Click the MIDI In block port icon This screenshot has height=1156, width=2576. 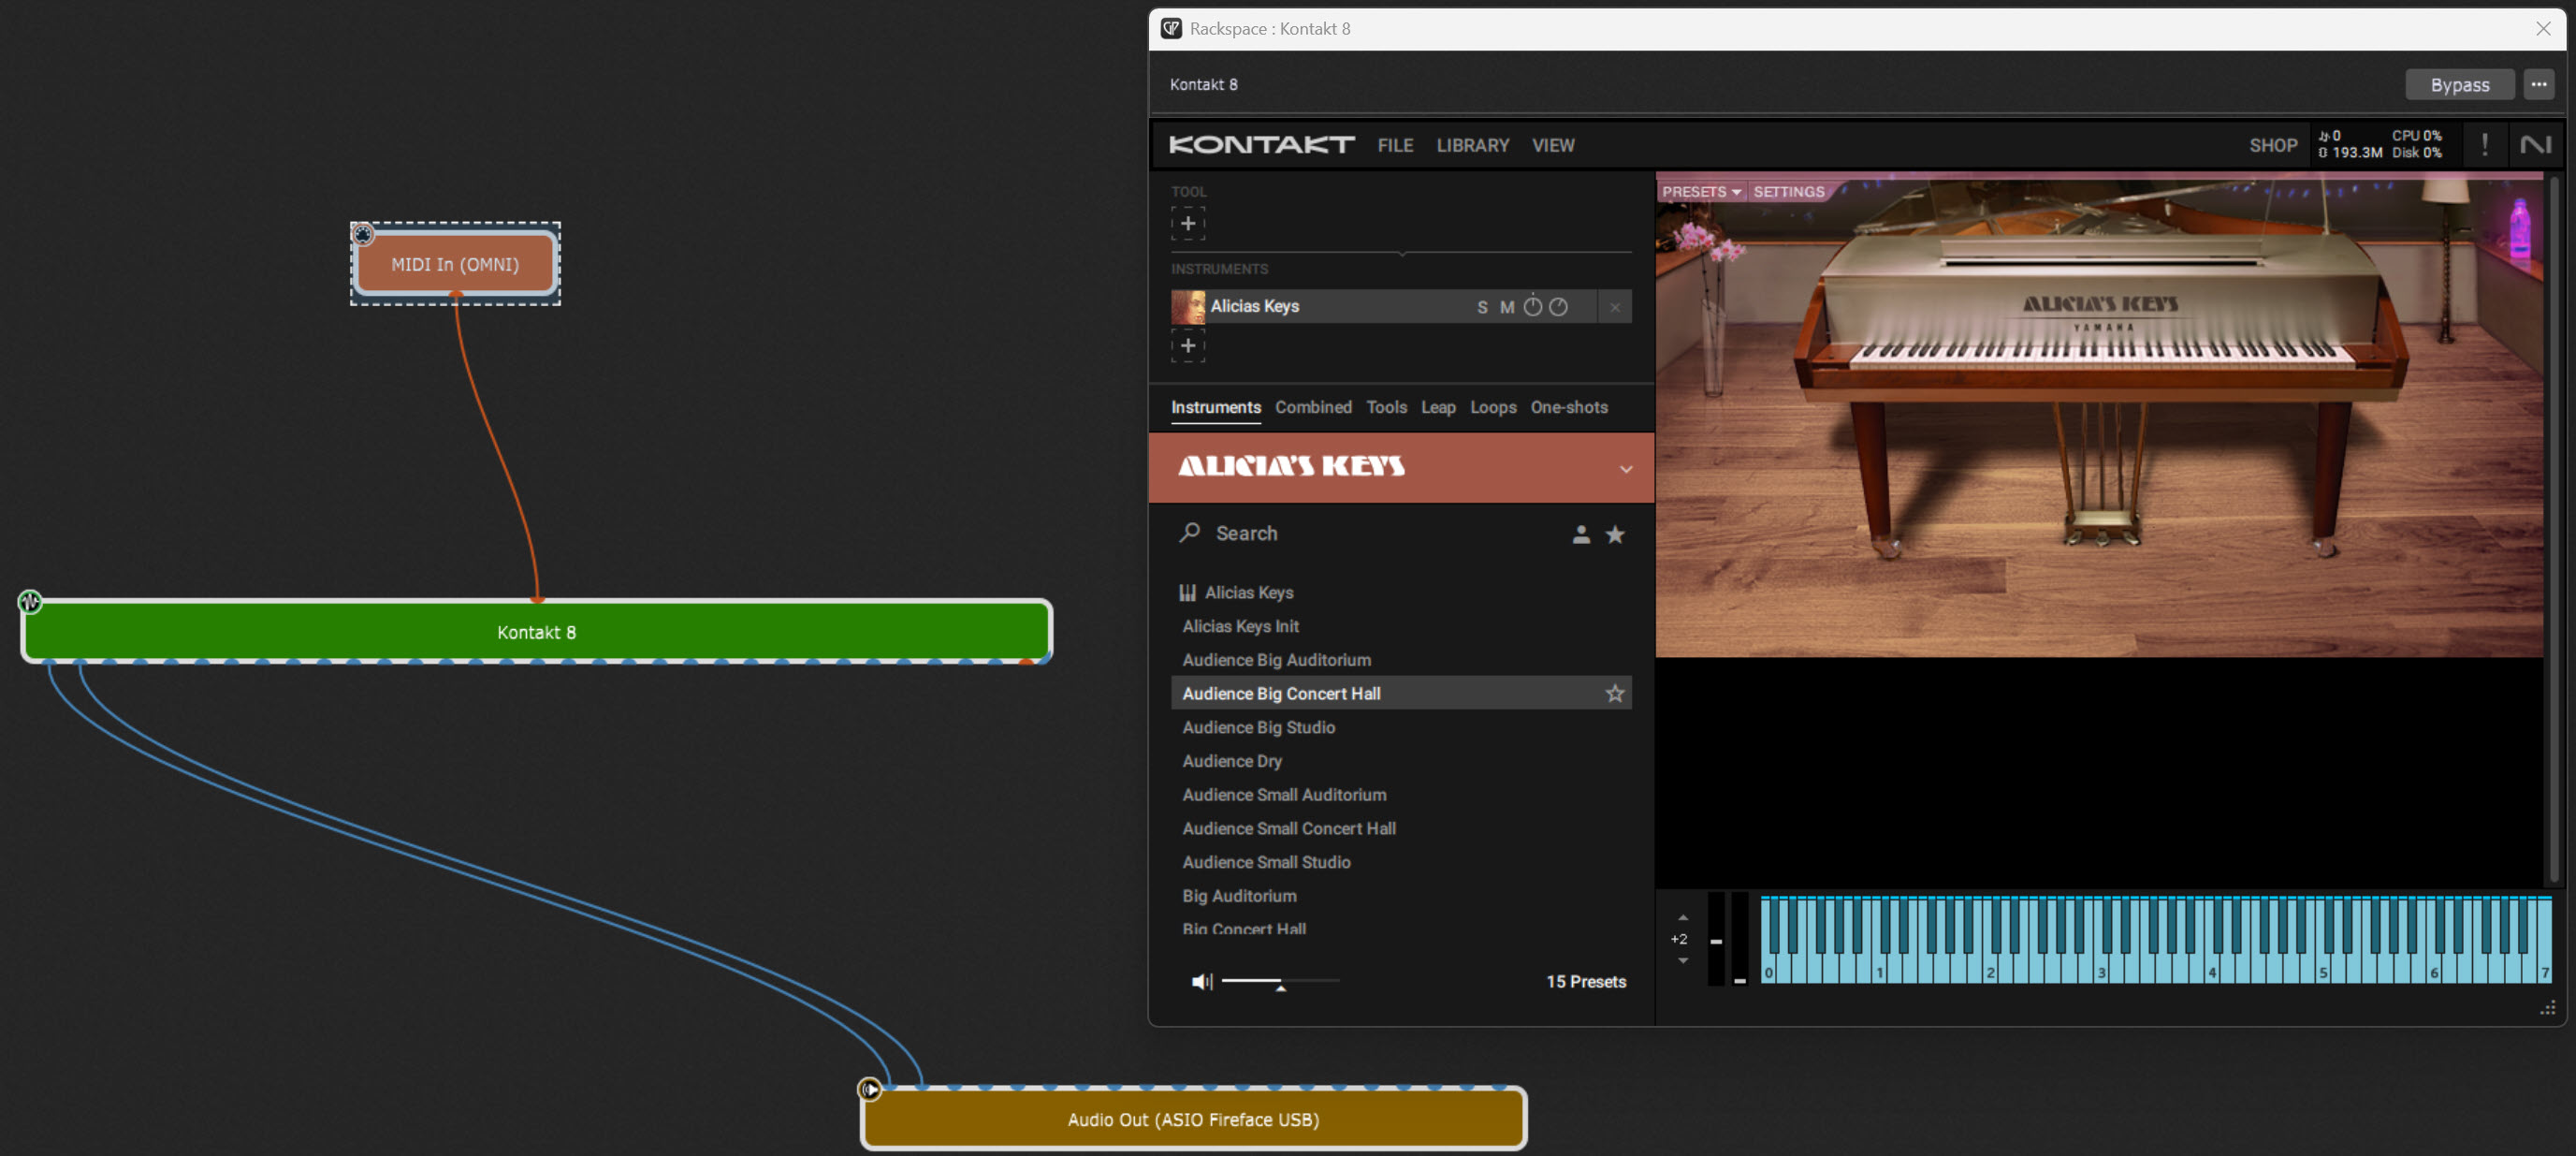coord(363,234)
